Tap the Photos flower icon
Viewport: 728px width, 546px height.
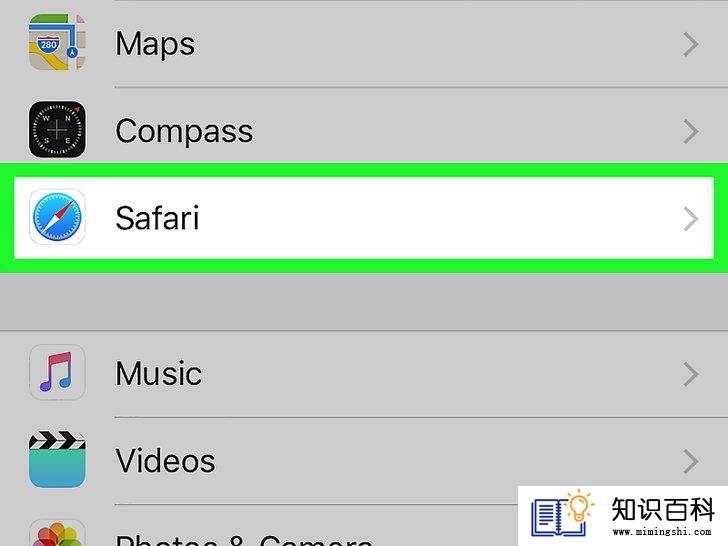coord(57,533)
